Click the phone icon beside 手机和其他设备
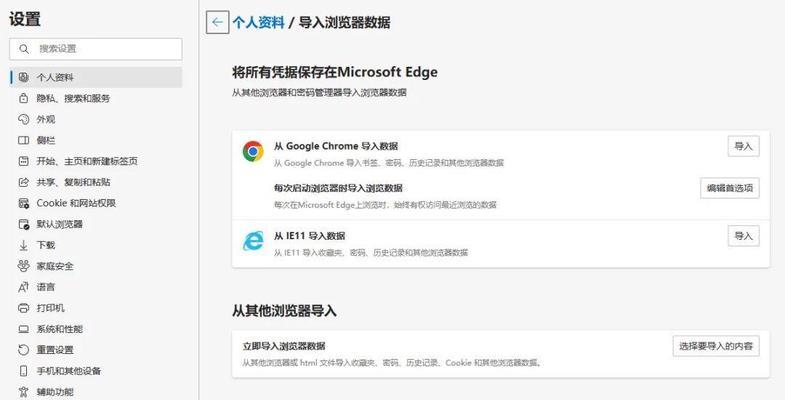785x400 pixels. [24, 371]
